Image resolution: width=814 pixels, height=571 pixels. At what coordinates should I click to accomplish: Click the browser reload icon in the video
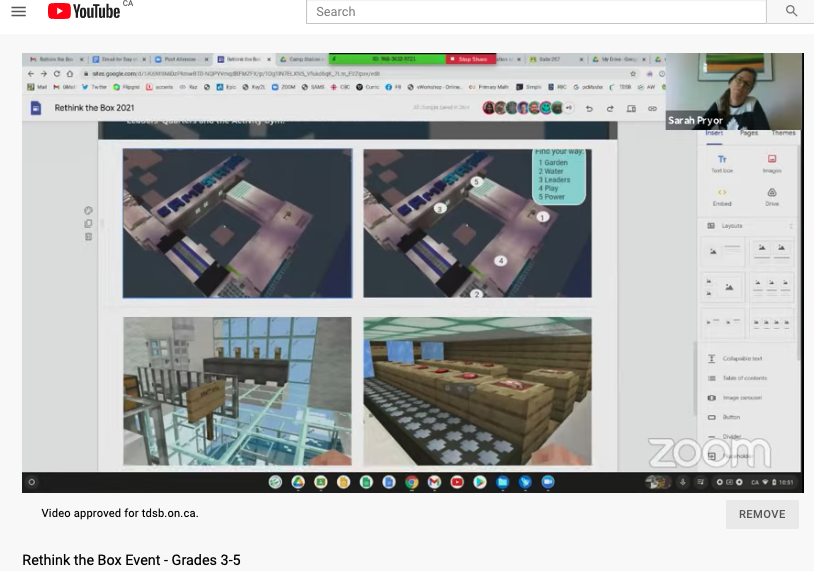(x=57, y=74)
